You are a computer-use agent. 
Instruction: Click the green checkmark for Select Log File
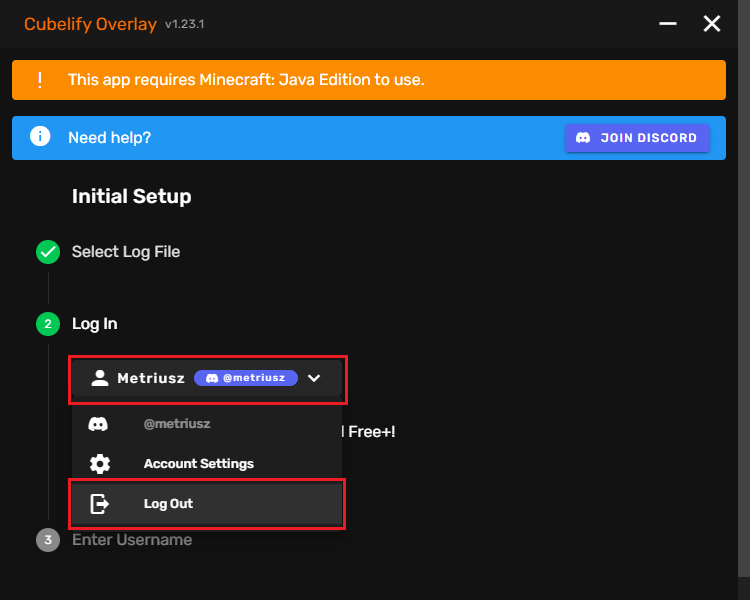click(x=48, y=252)
